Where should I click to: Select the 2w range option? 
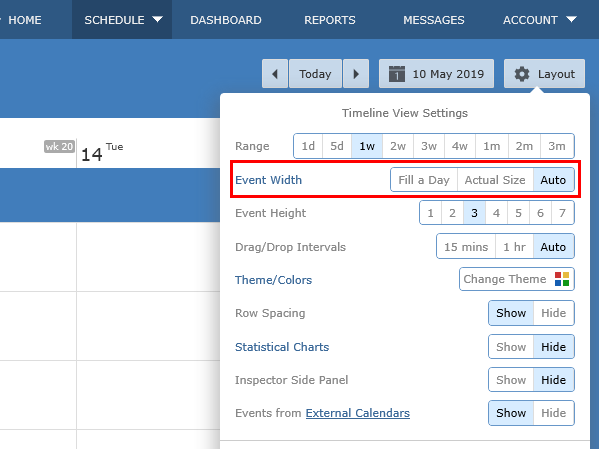coord(398,146)
